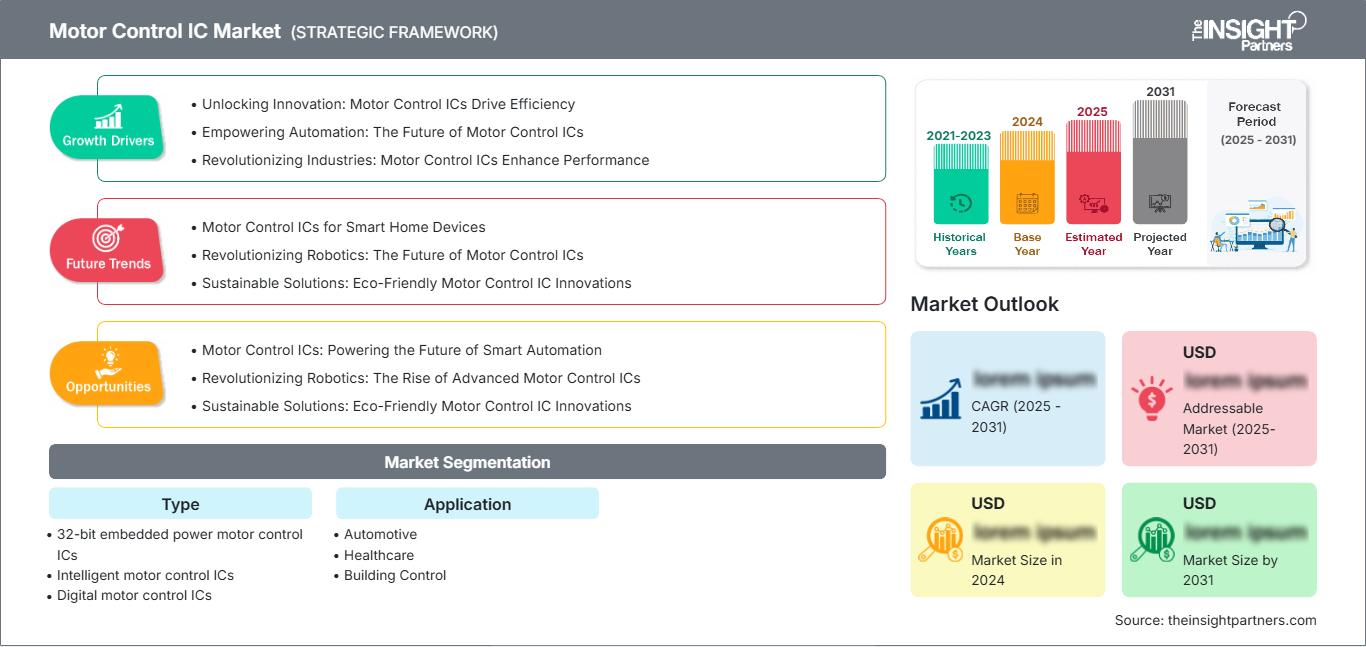Image resolution: width=1366 pixels, height=647 pixels.
Task: Click the Market Size by 2031 icon
Action: (x=1152, y=540)
